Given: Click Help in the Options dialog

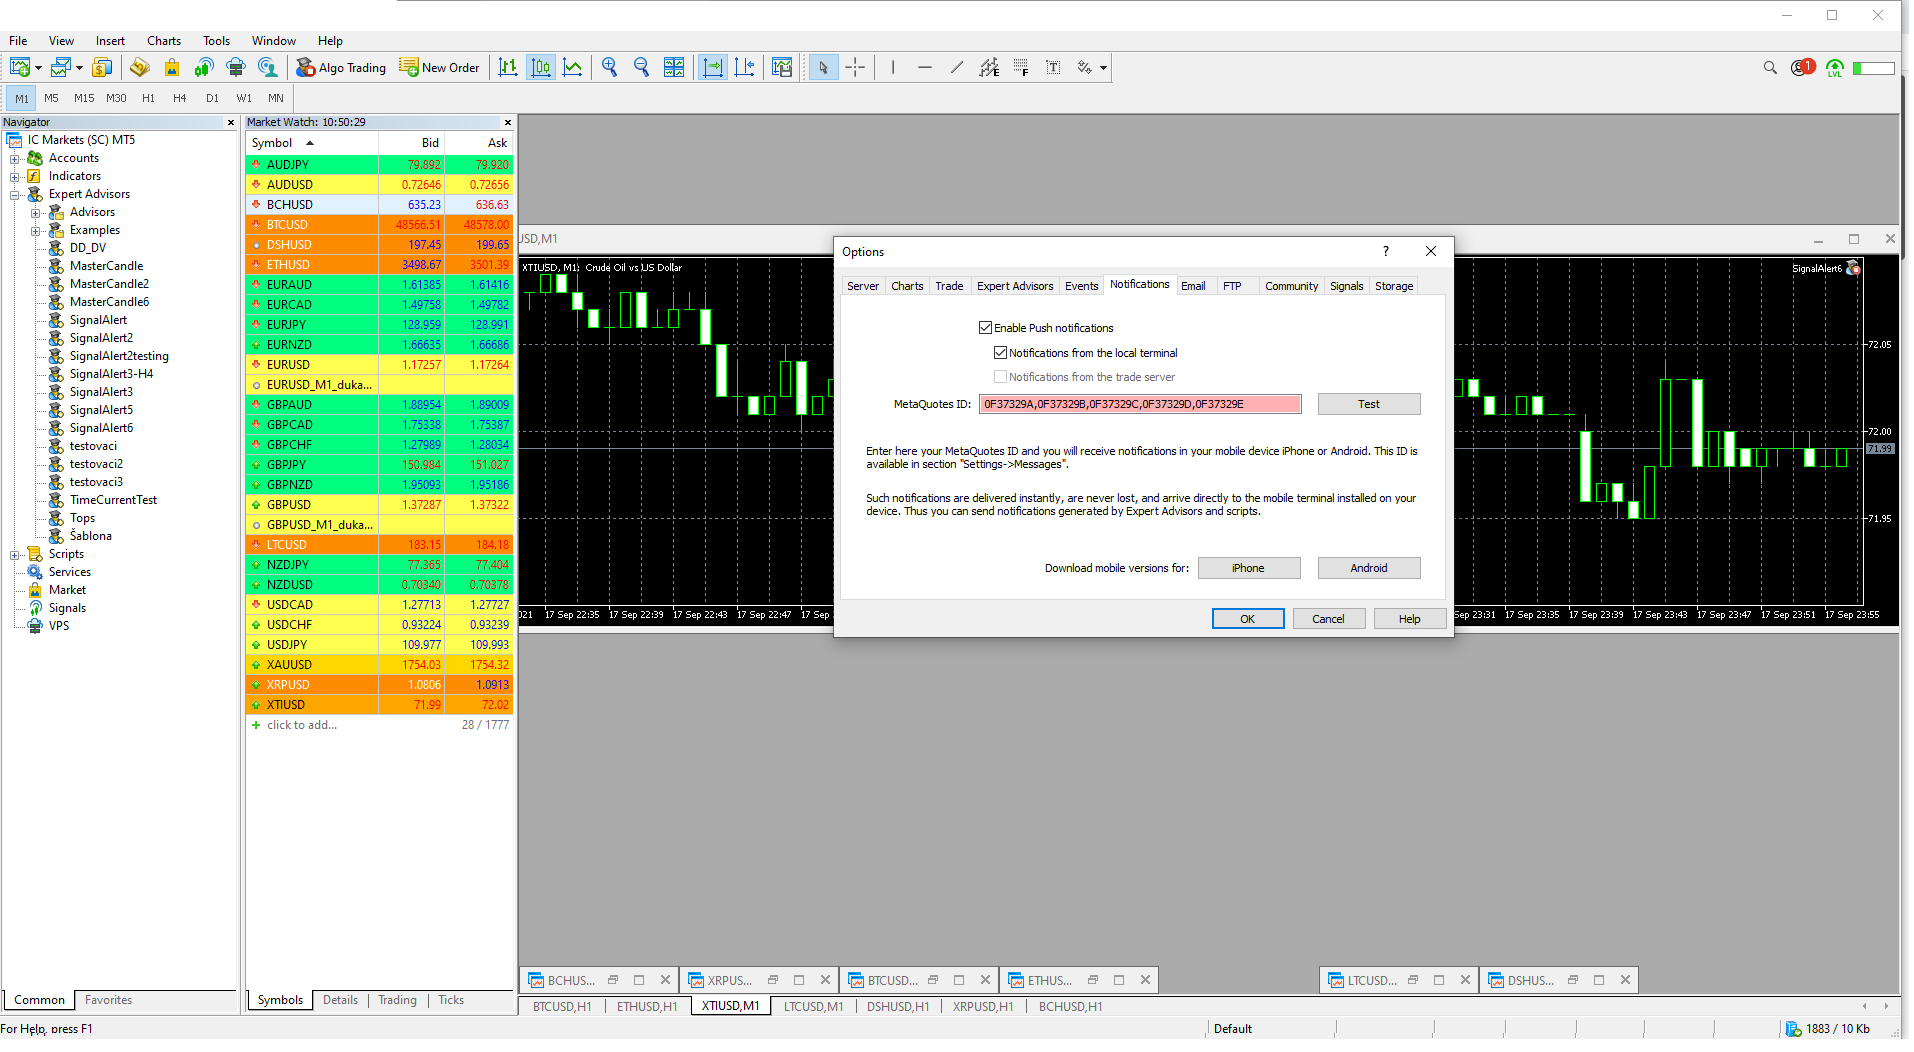Looking at the screenshot, I should (1409, 619).
